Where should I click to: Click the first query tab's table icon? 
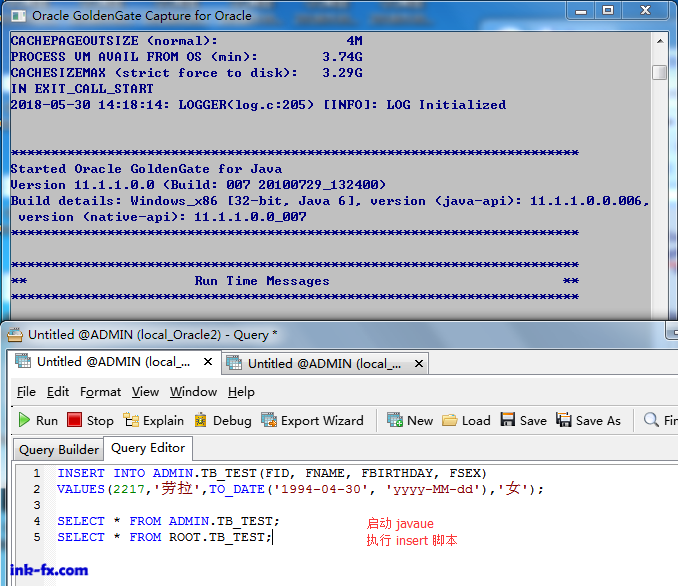click(23, 361)
